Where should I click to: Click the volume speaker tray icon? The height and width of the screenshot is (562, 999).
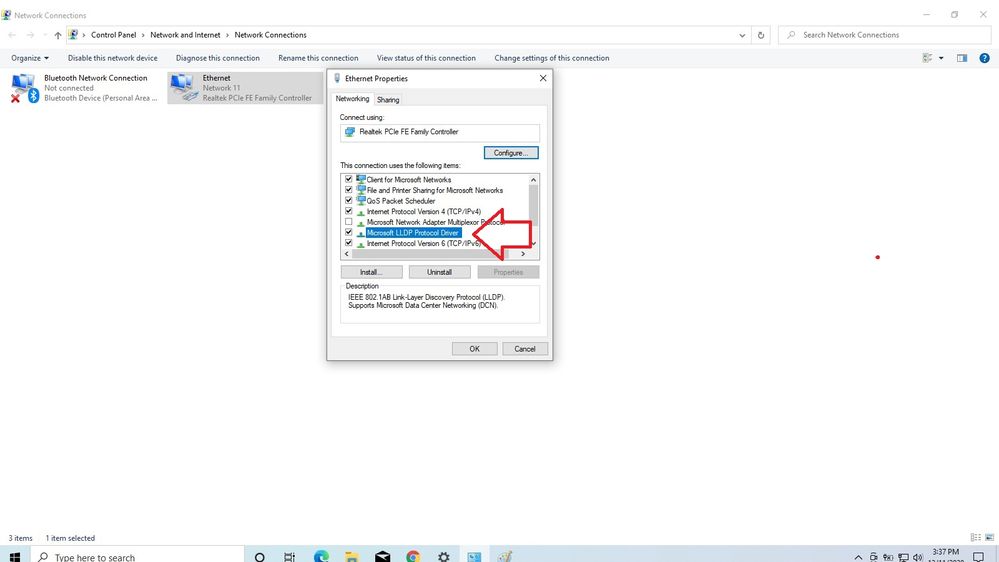pos(918,558)
